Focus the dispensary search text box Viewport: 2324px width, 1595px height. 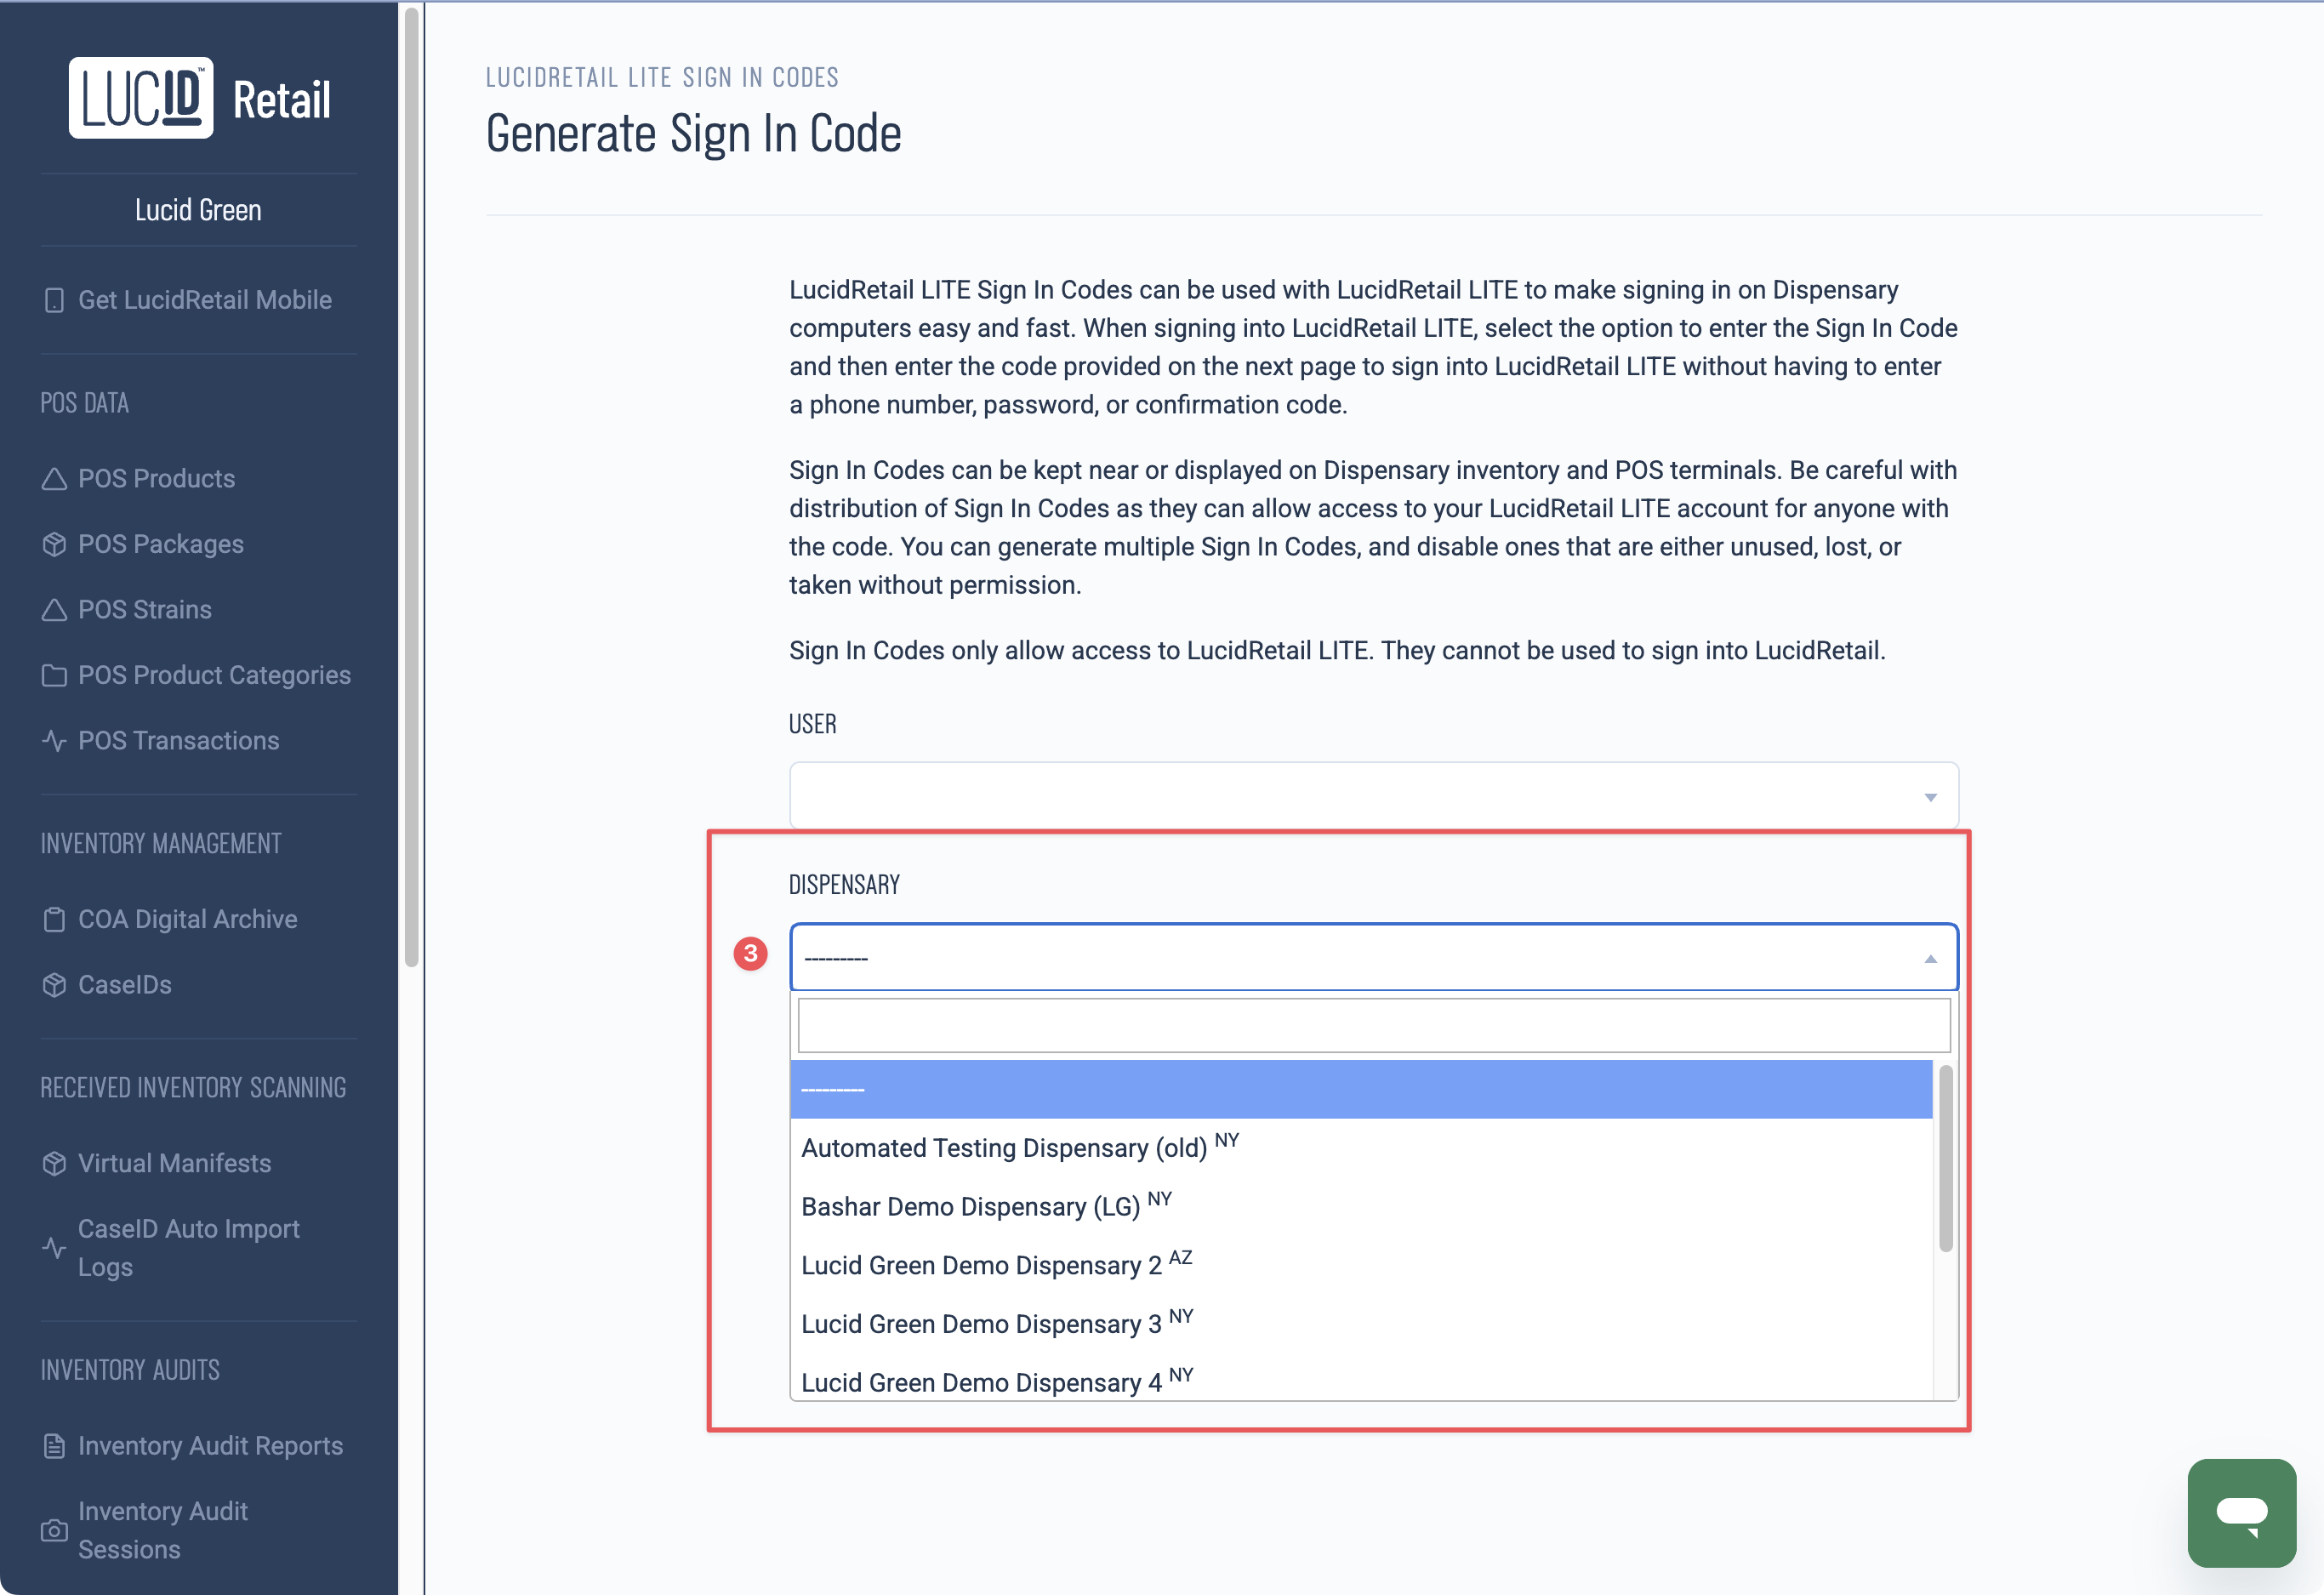pyautogui.click(x=1372, y=1025)
